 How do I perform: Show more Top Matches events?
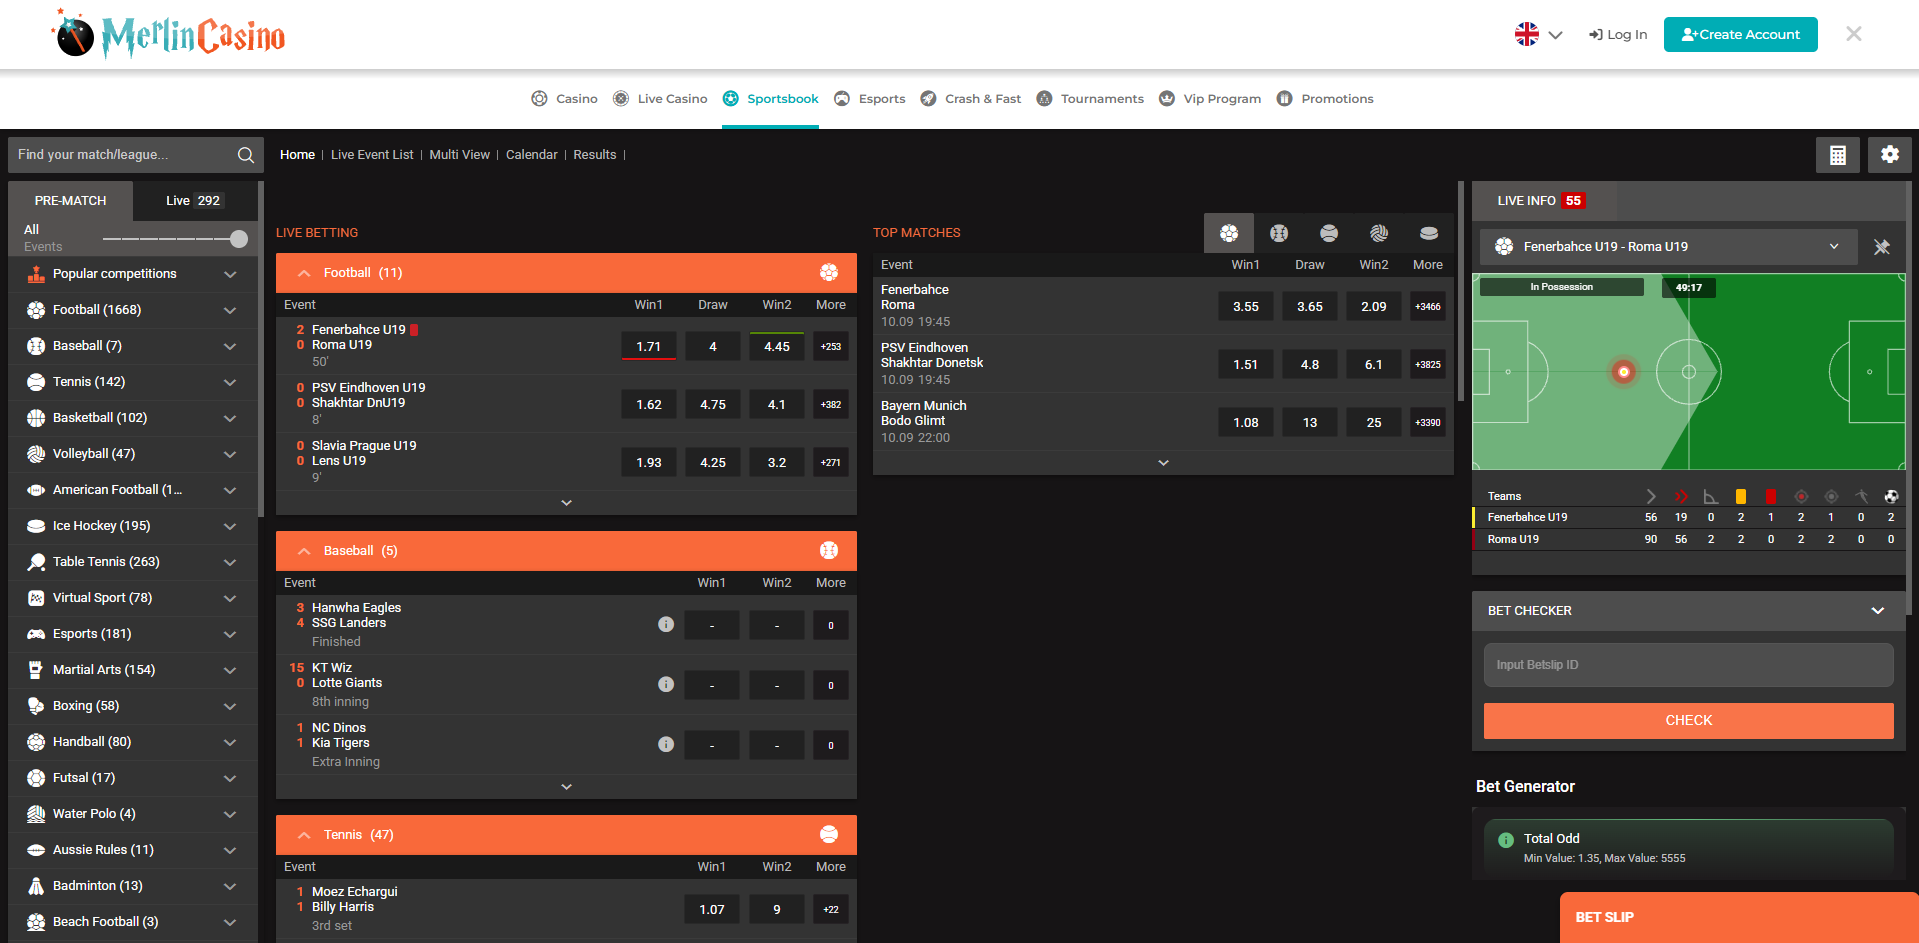click(1163, 463)
